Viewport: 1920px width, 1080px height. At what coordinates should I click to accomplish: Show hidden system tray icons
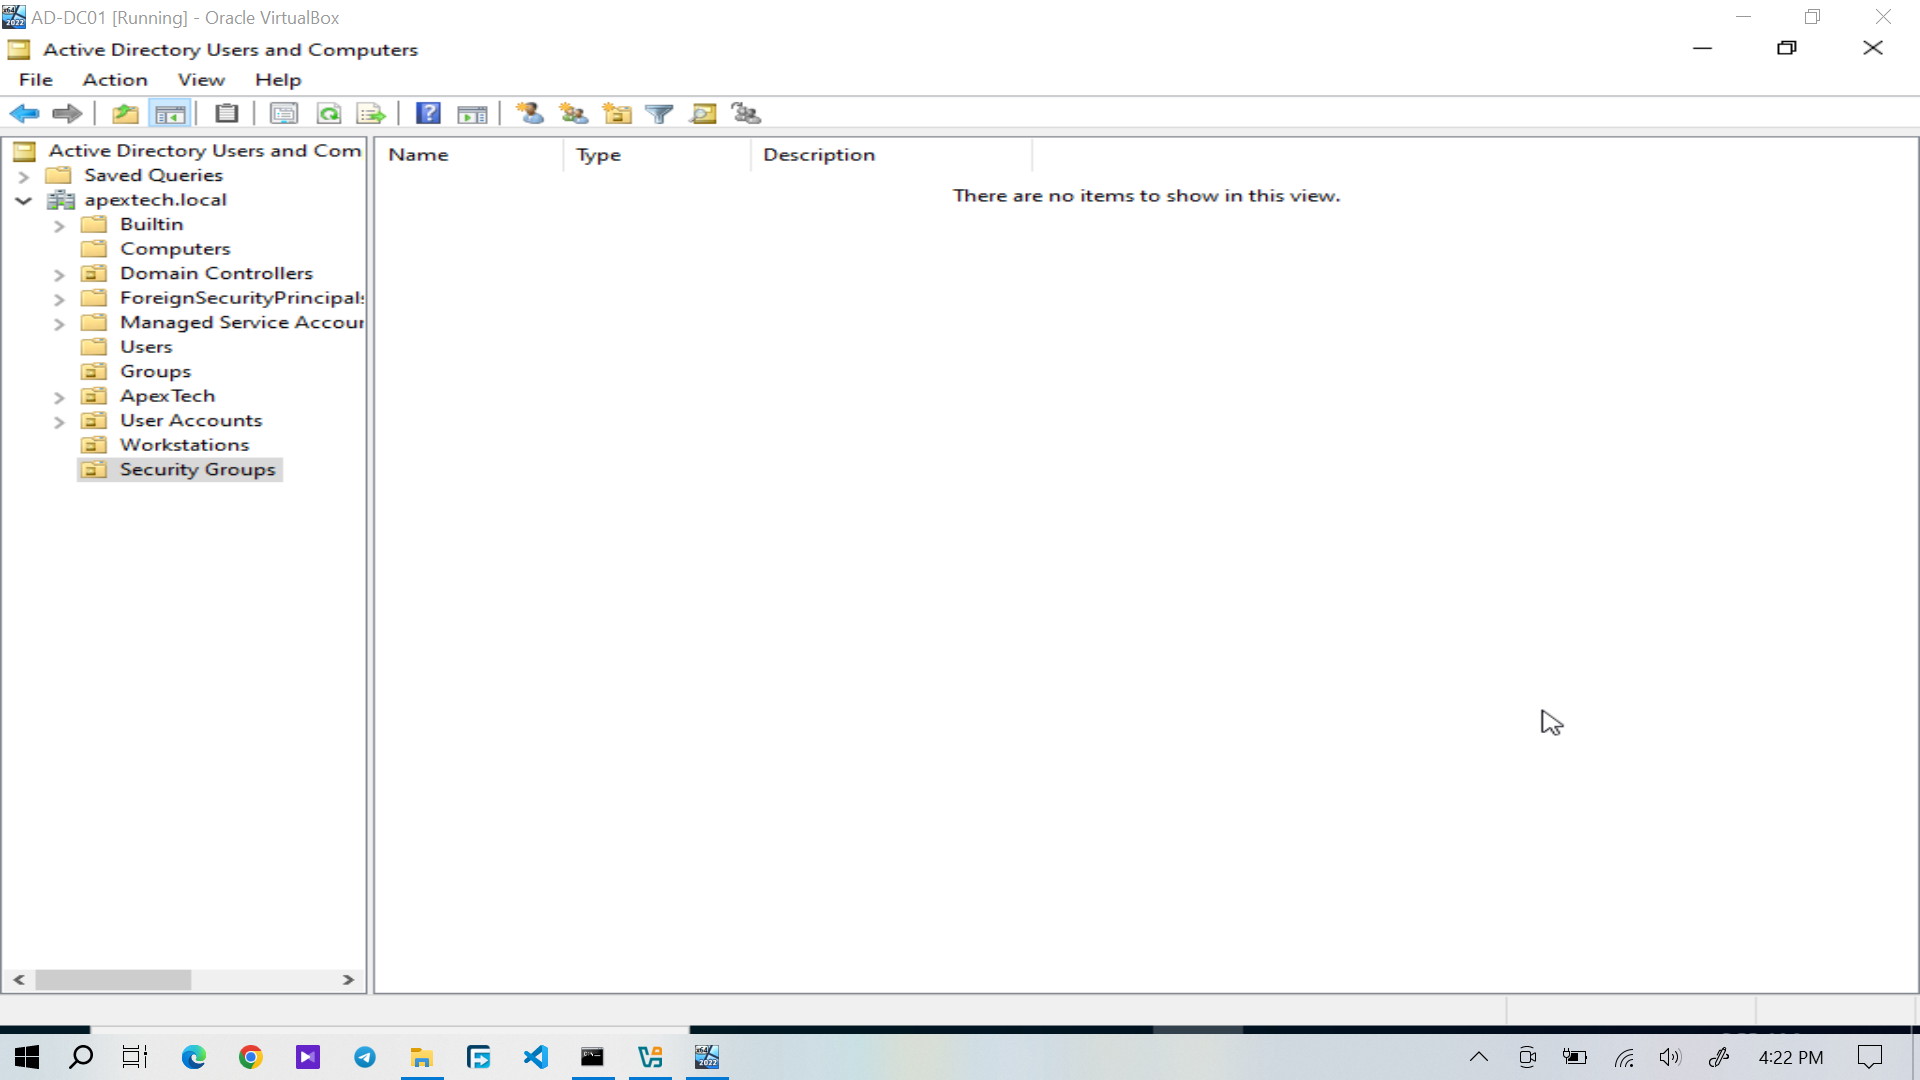(1479, 1057)
